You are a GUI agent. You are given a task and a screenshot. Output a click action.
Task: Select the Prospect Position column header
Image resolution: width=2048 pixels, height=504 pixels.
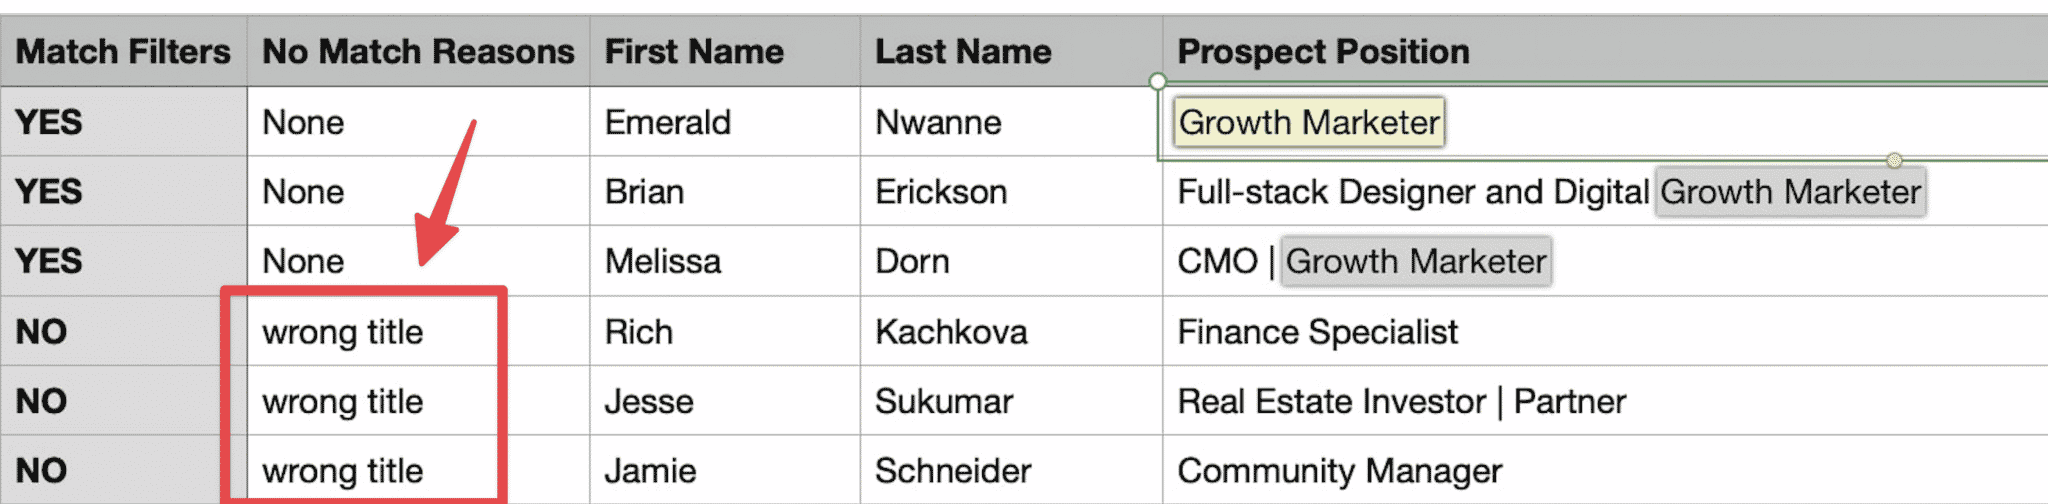point(1605,51)
